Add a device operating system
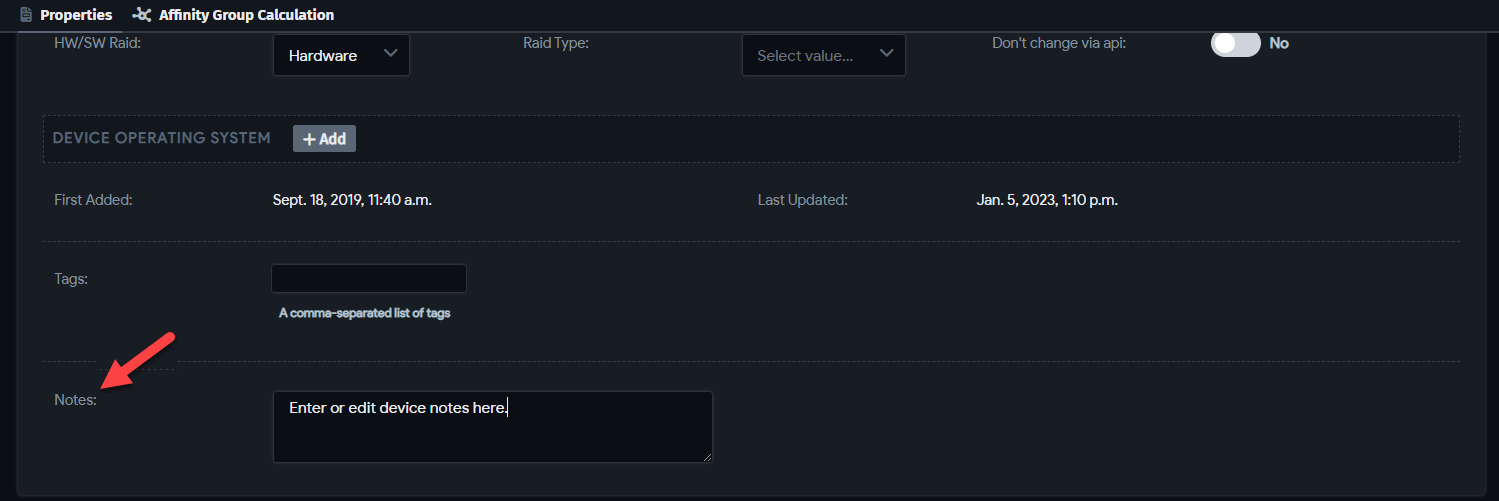 click(x=324, y=139)
